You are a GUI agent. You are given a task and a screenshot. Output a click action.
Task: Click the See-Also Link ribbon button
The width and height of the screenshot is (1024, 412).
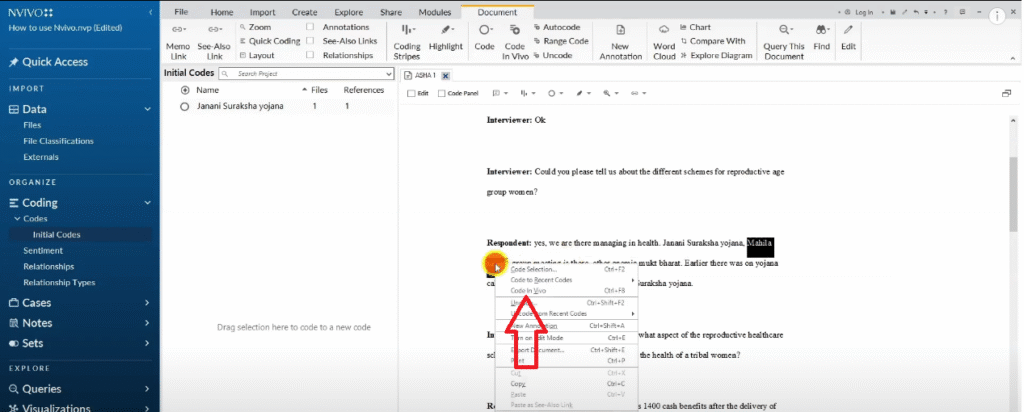[214, 42]
